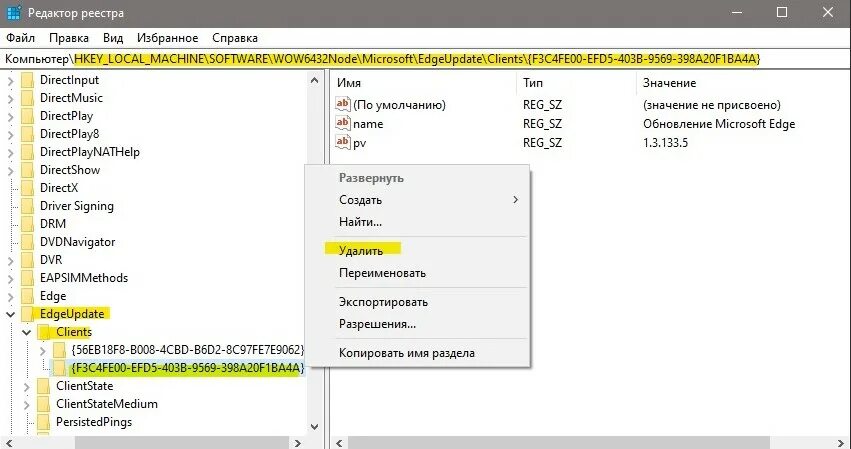Click the string icon for (По умолчанию)
This screenshot has width=851, height=449.
[x=343, y=104]
